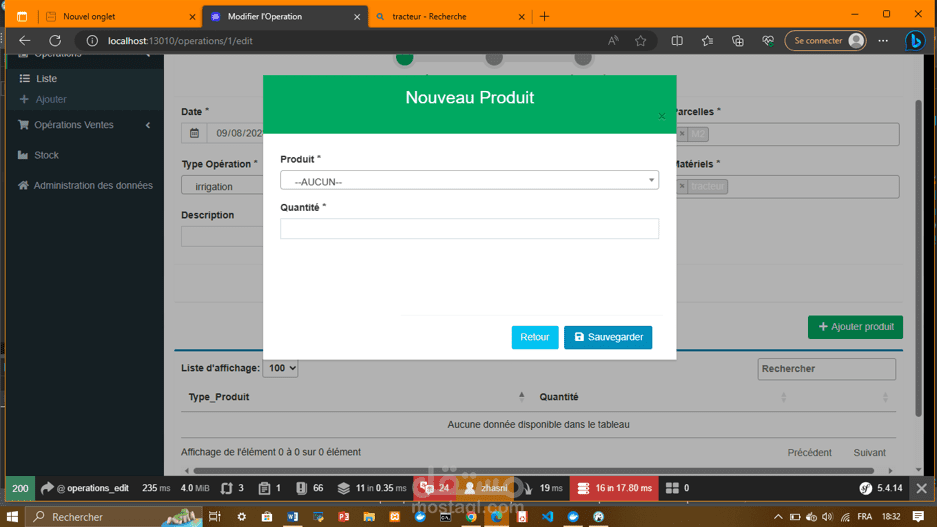Open the Produit dropdown showing --AUCUN--
The height and width of the screenshot is (528, 937).
(x=469, y=180)
